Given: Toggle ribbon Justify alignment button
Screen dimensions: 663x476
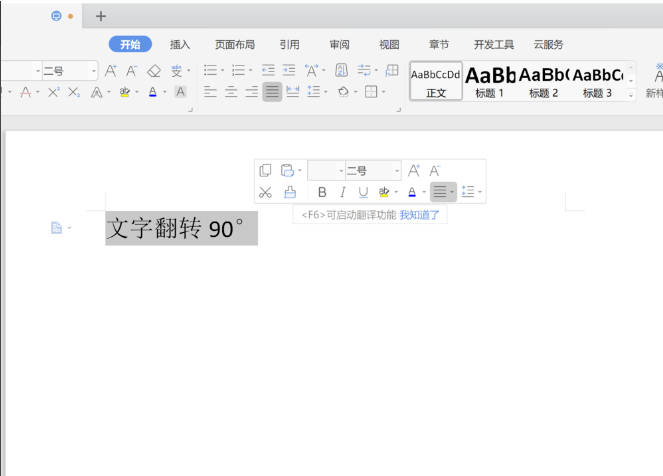Looking at the screenshot, I should tap(272, 91).
